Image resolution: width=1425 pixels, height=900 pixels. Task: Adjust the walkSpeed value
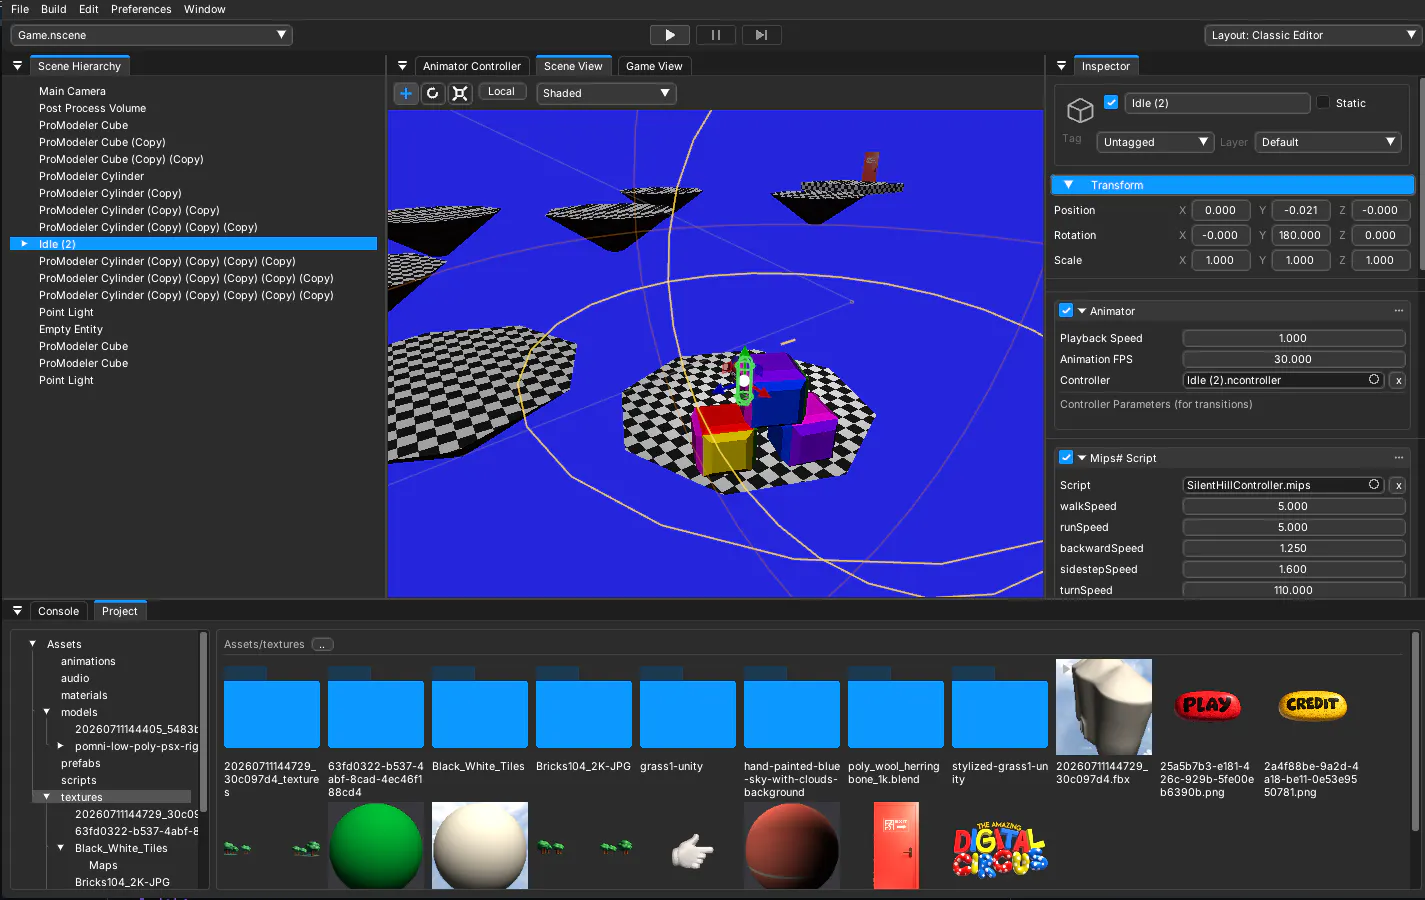pyautogui.click(x=1293, y=506)
